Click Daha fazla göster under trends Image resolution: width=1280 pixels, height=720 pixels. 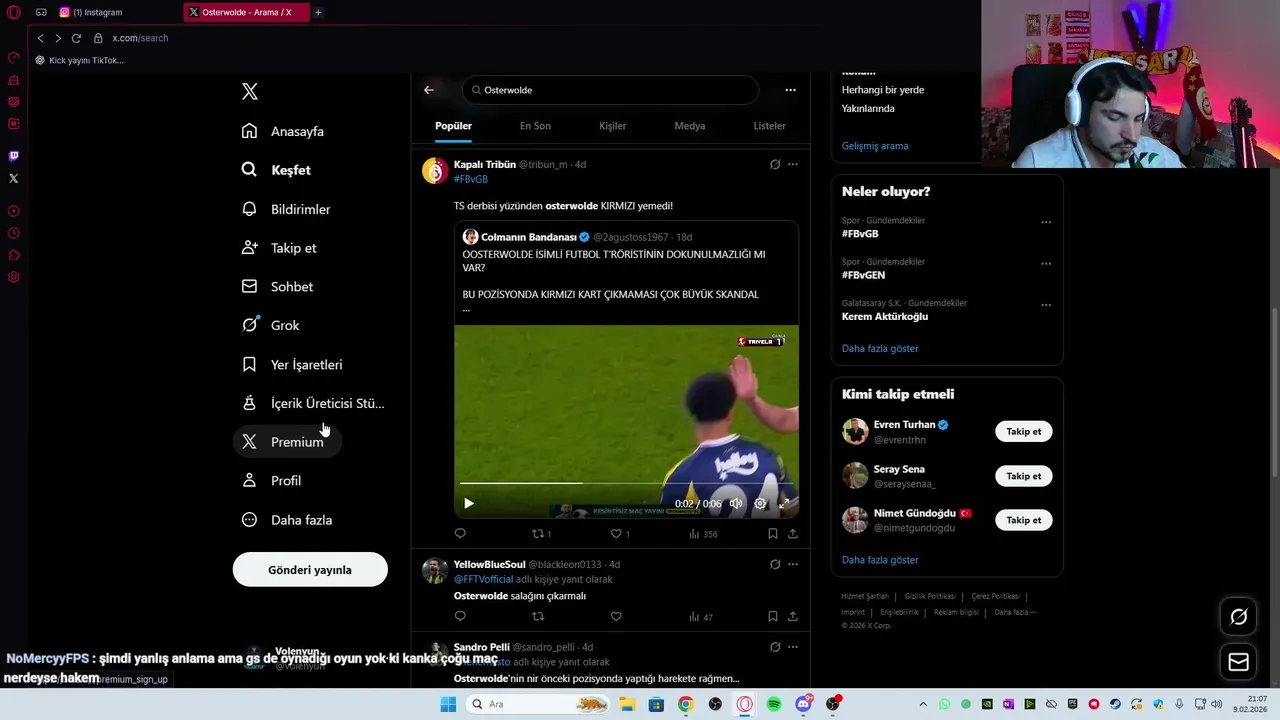[x=880, y=348]
